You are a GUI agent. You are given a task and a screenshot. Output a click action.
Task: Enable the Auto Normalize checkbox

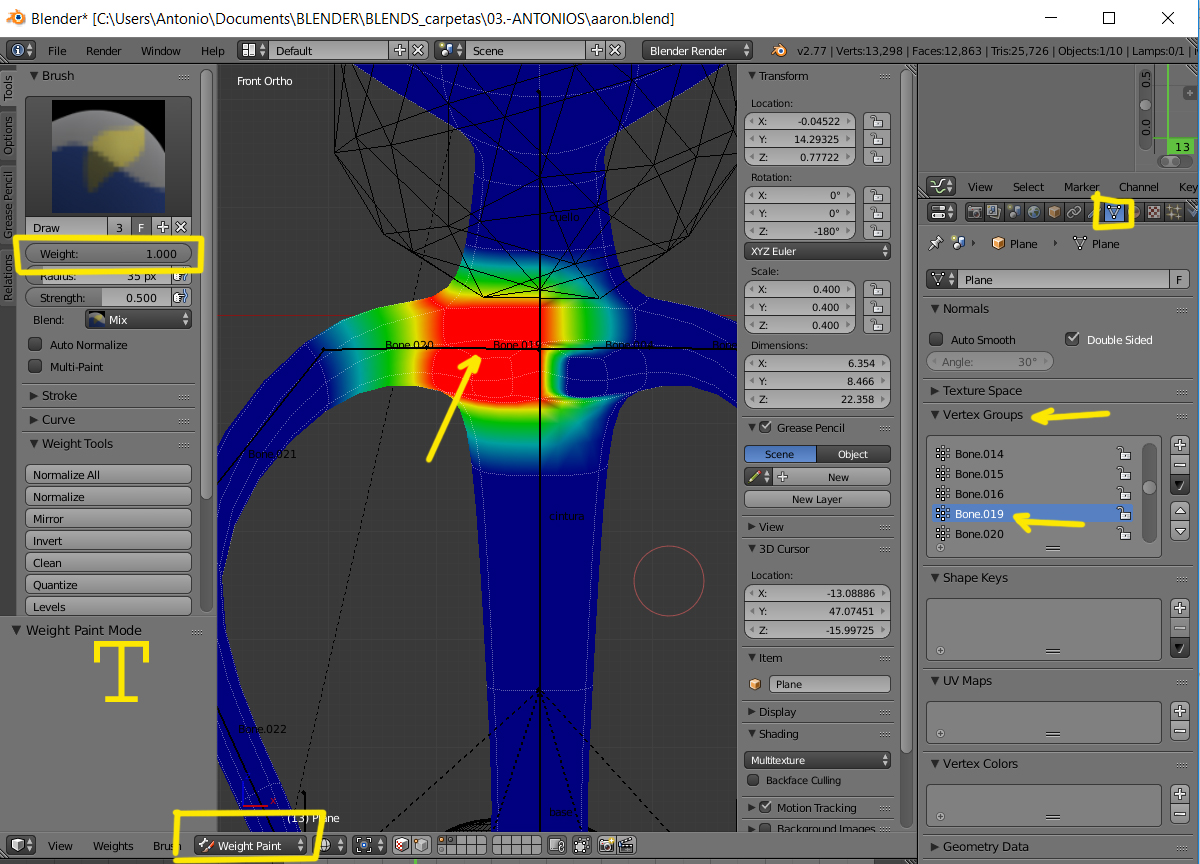pyautogui.click(x=36, y=345)
